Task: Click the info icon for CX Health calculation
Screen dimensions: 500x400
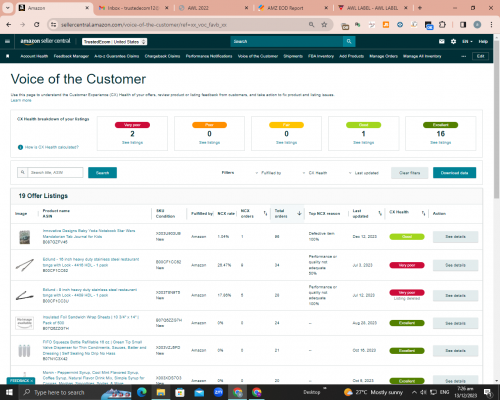Action: click(20, 147)
